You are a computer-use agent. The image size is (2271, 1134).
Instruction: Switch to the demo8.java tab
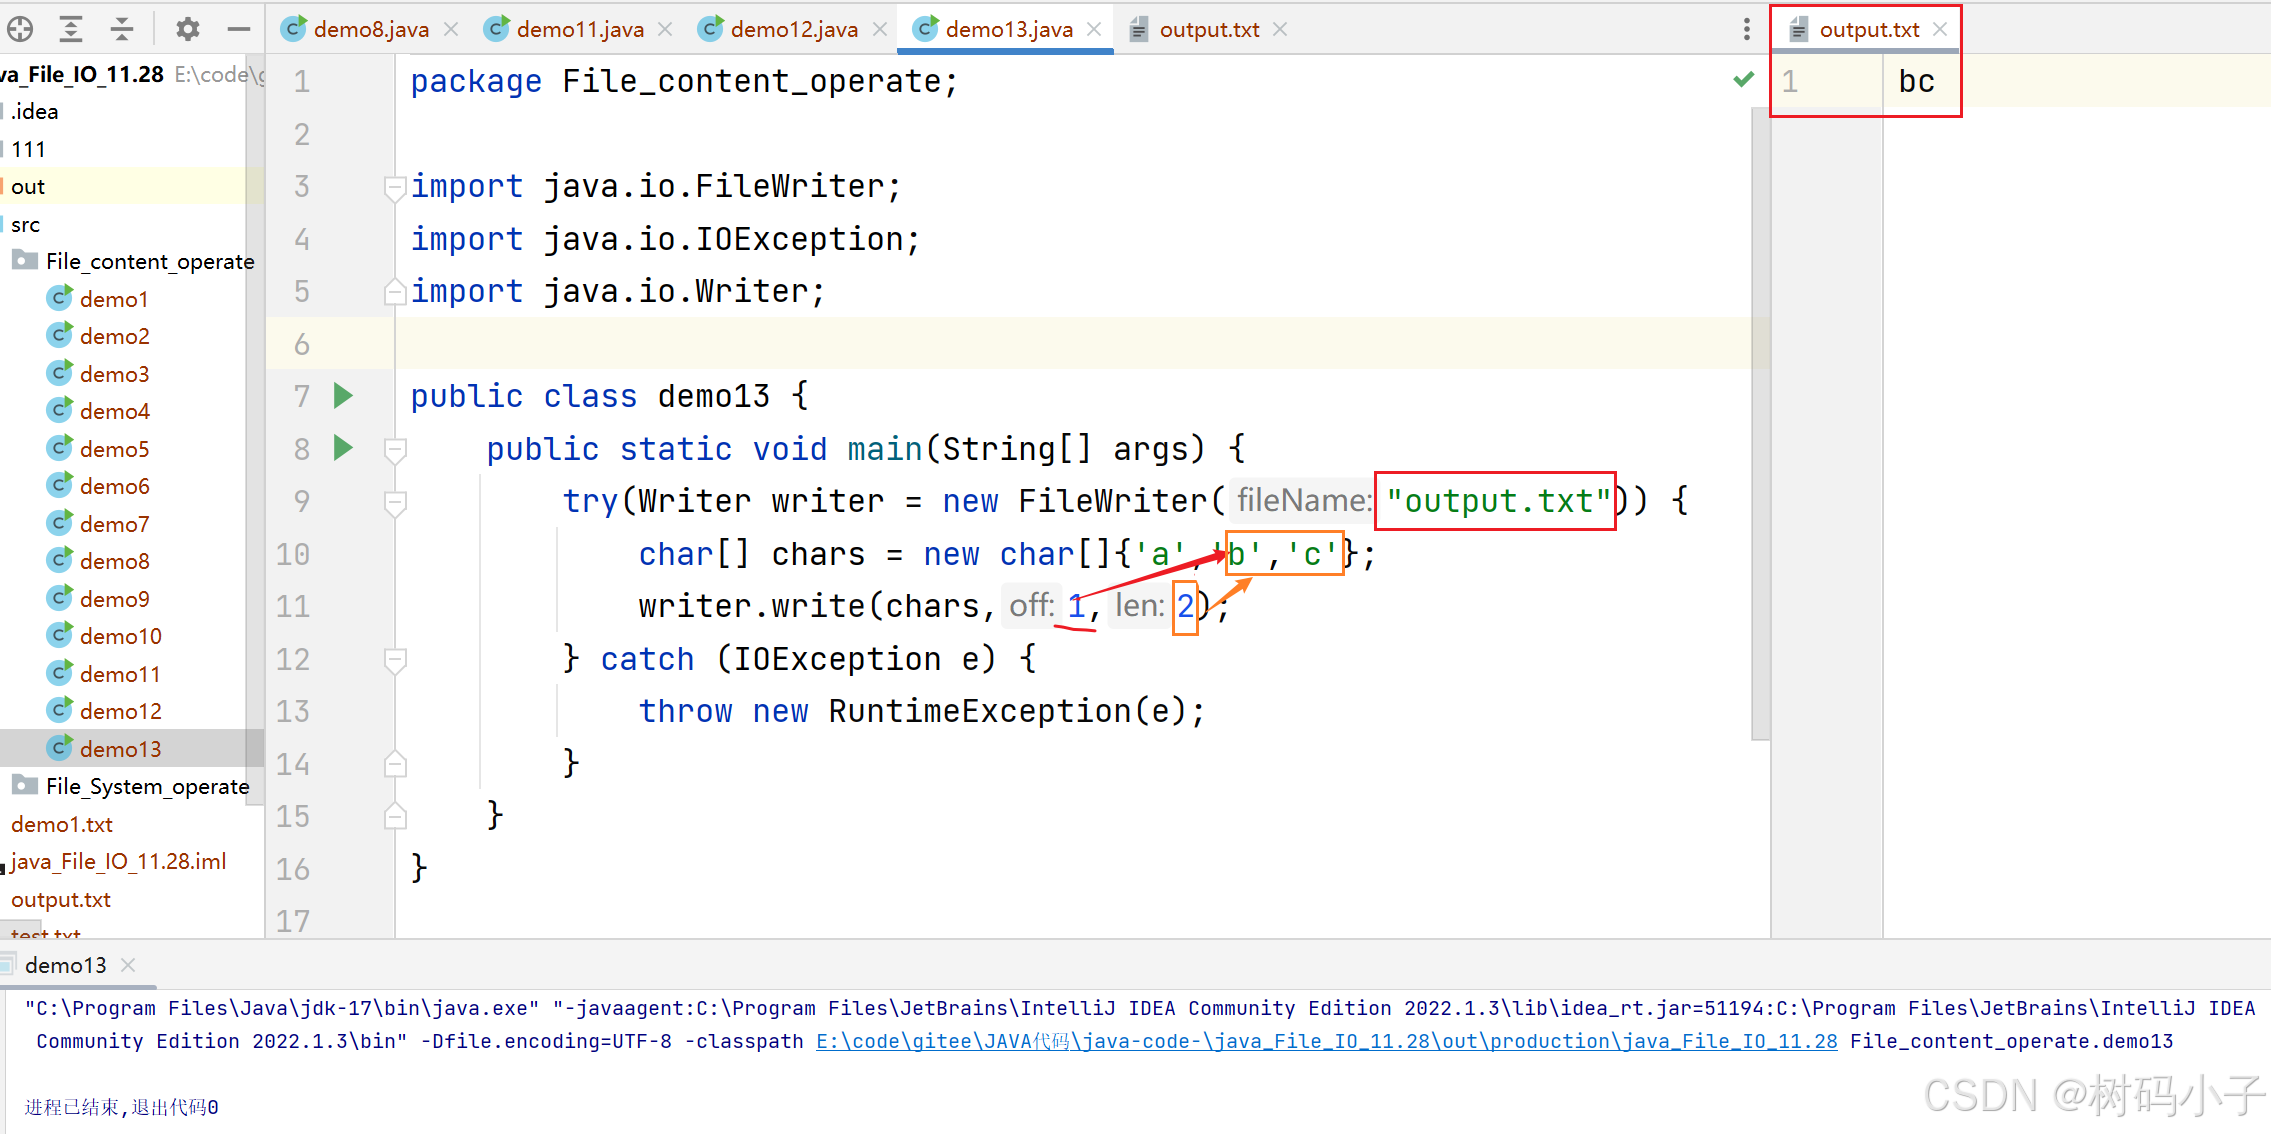pos(370,29)
